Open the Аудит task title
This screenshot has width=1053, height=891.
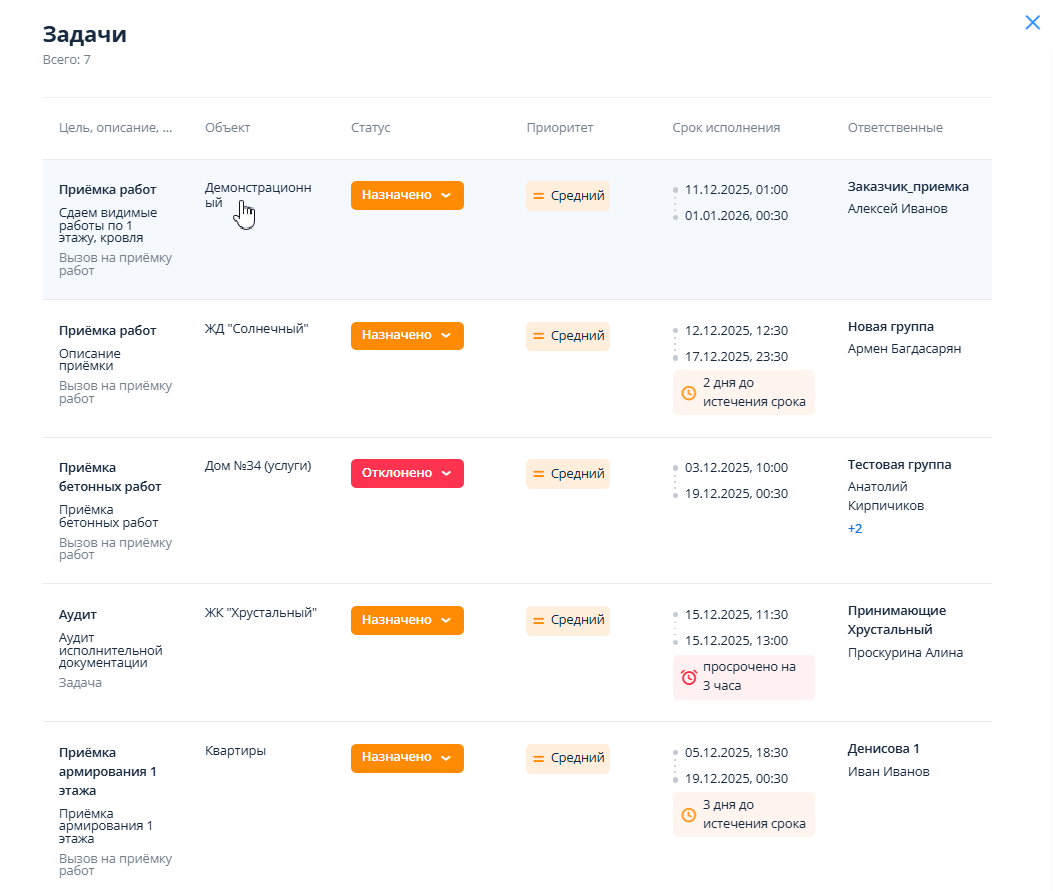[78, 615]
